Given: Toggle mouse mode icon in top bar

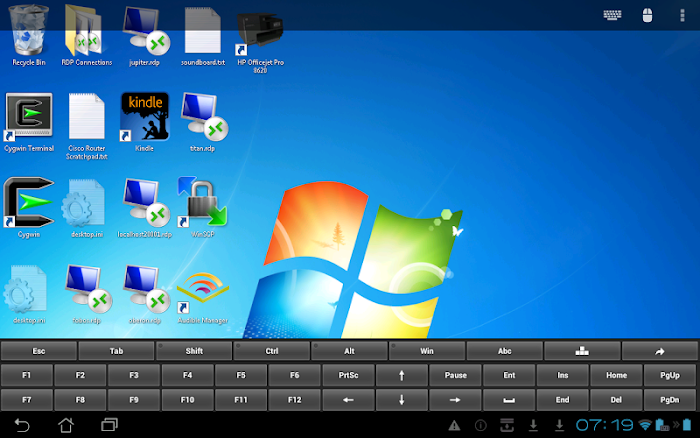Looking at the screenshot, I should 646,15.
